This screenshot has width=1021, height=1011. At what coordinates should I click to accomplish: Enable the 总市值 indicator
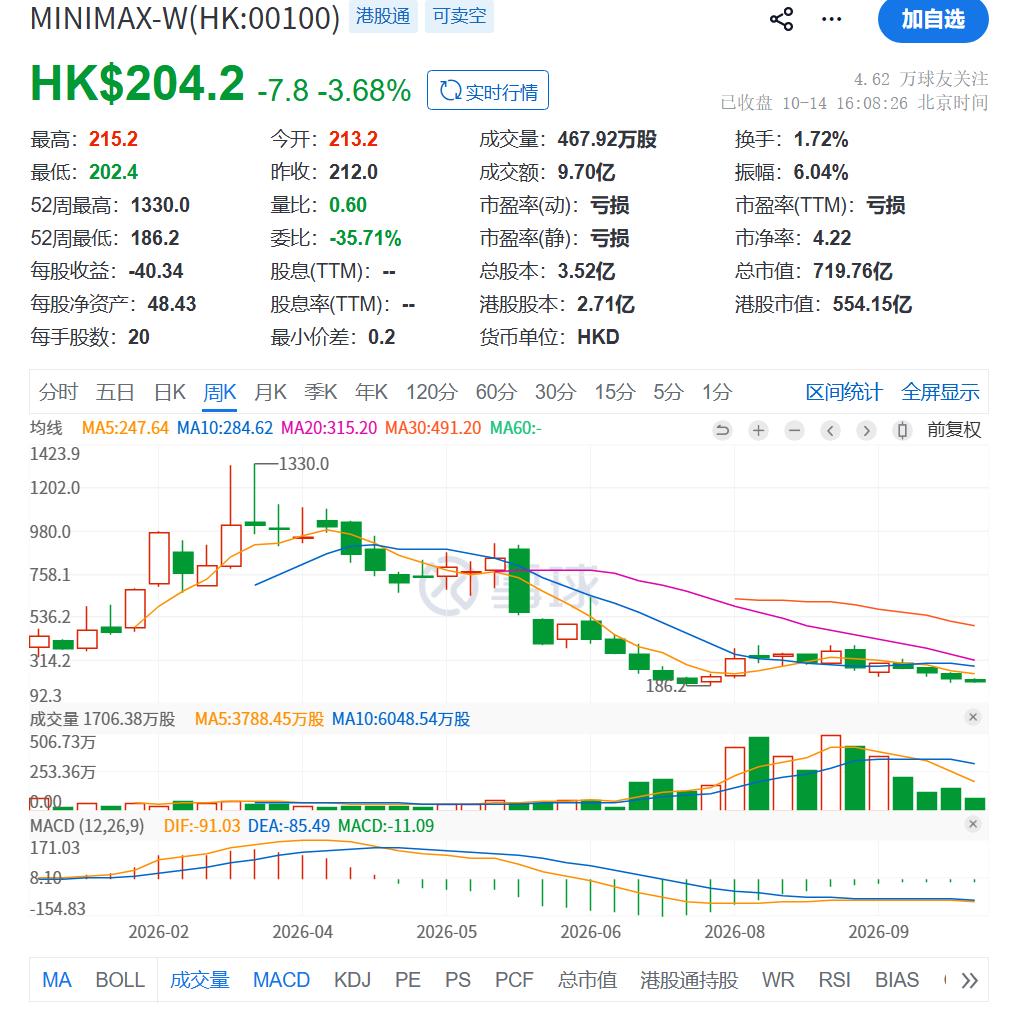587,980
